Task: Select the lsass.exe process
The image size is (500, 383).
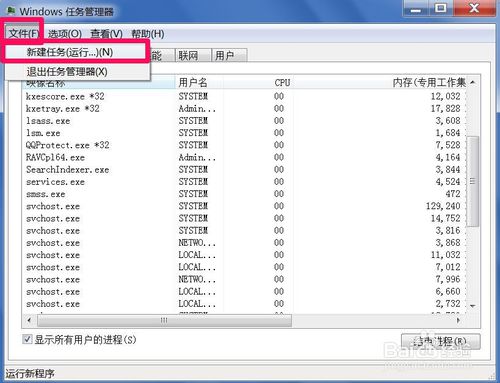Action: 244,121
